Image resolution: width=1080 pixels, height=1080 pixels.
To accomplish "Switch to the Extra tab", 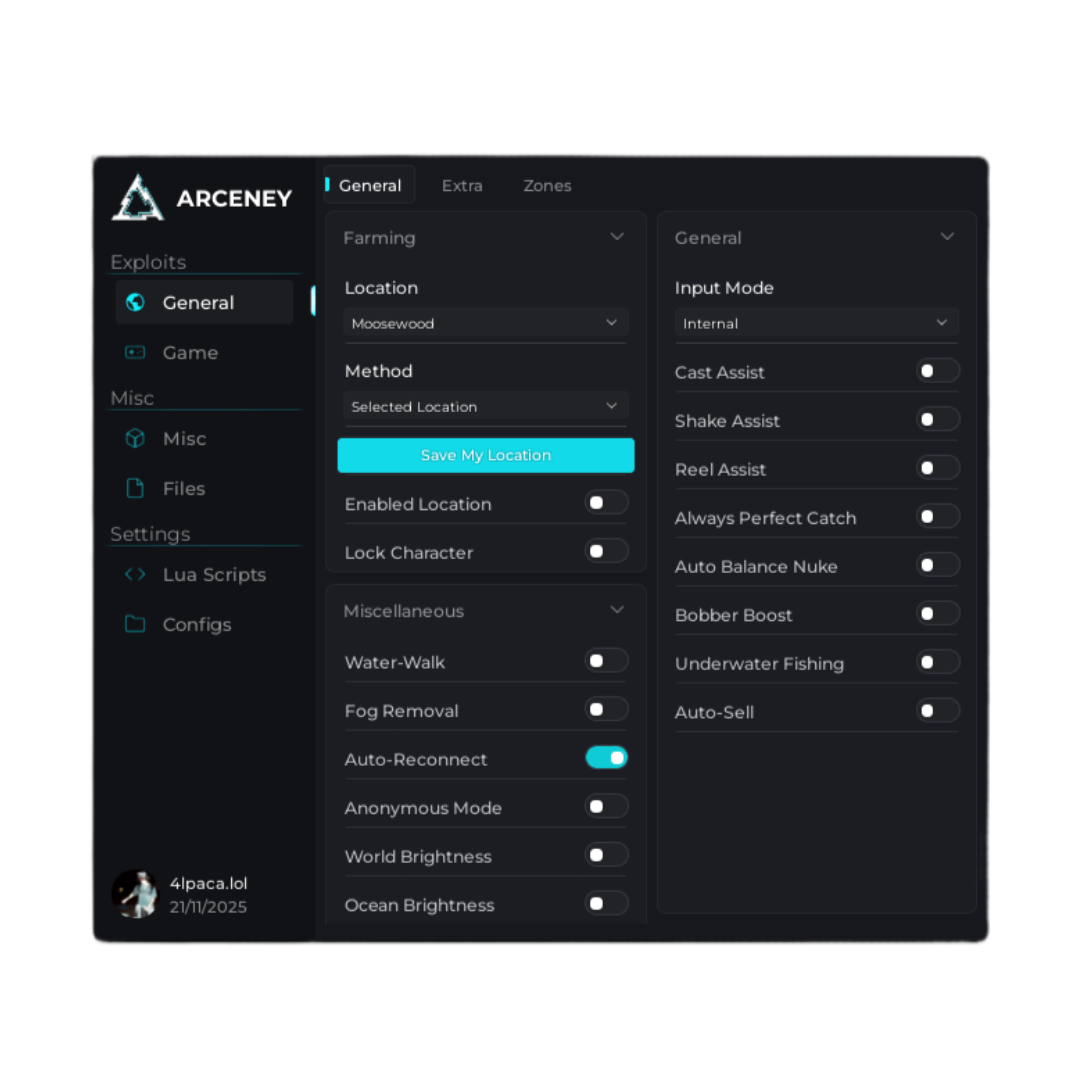I will coord(462,186).
